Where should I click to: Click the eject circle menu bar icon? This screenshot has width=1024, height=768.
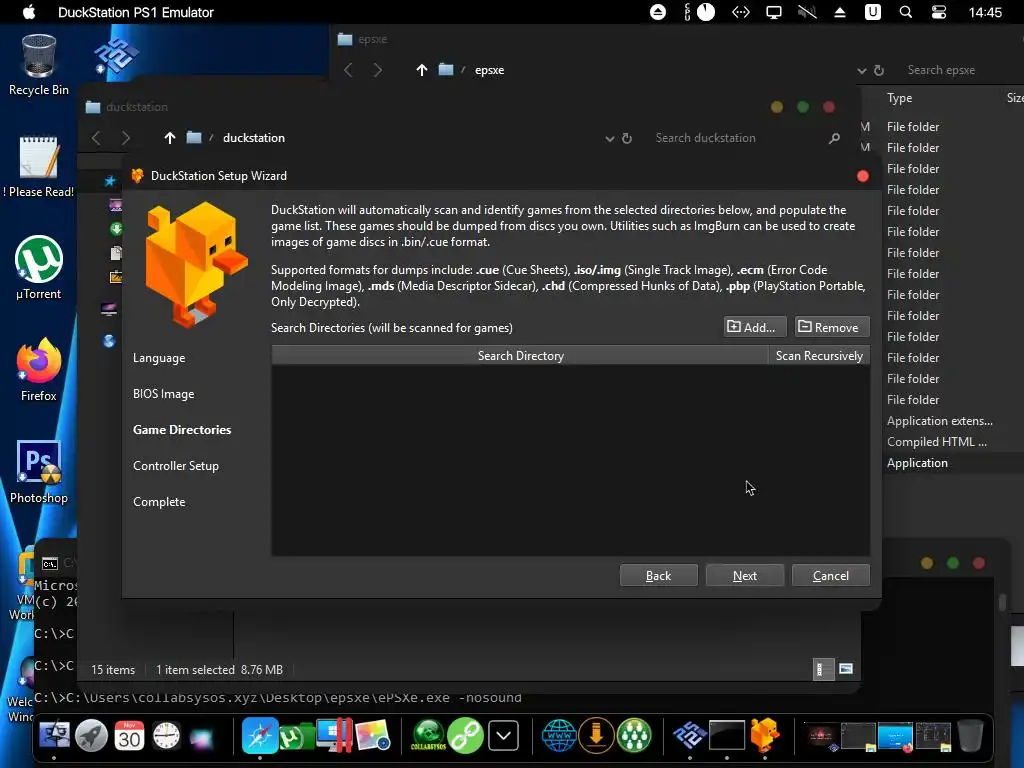coord(658,12)
